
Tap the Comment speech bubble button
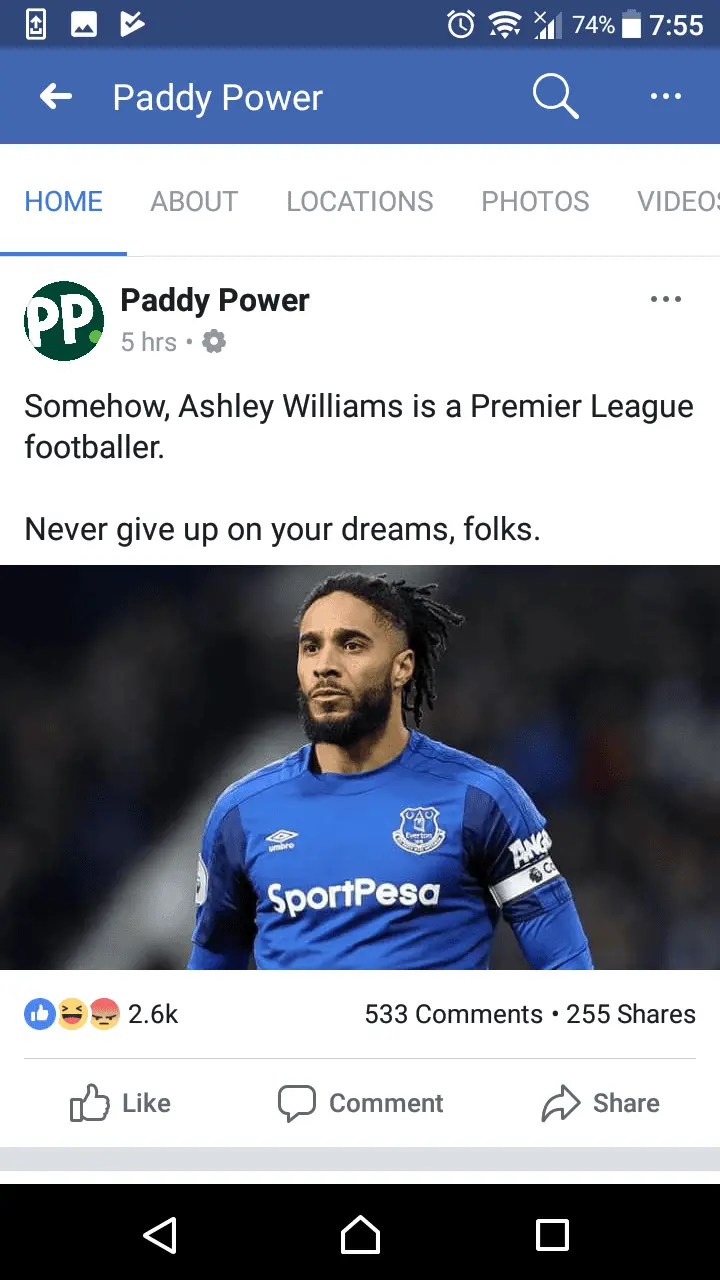pyautogui.click(x=360, y=1103)
